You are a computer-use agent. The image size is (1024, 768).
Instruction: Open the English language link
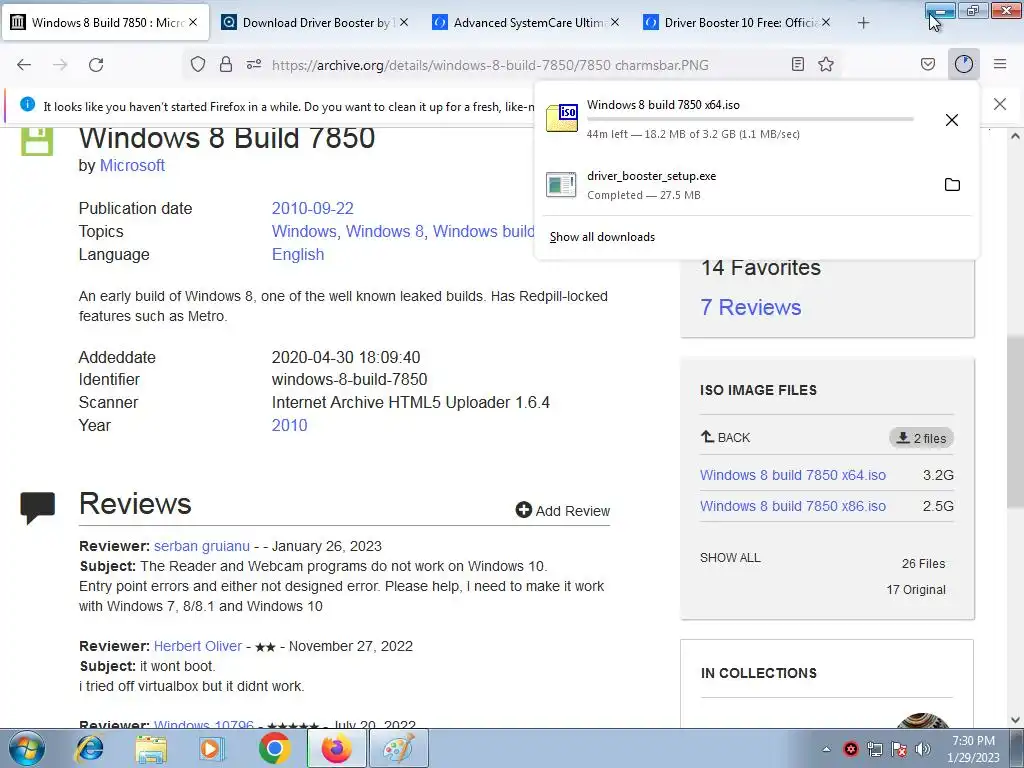(x=298, y=254)
